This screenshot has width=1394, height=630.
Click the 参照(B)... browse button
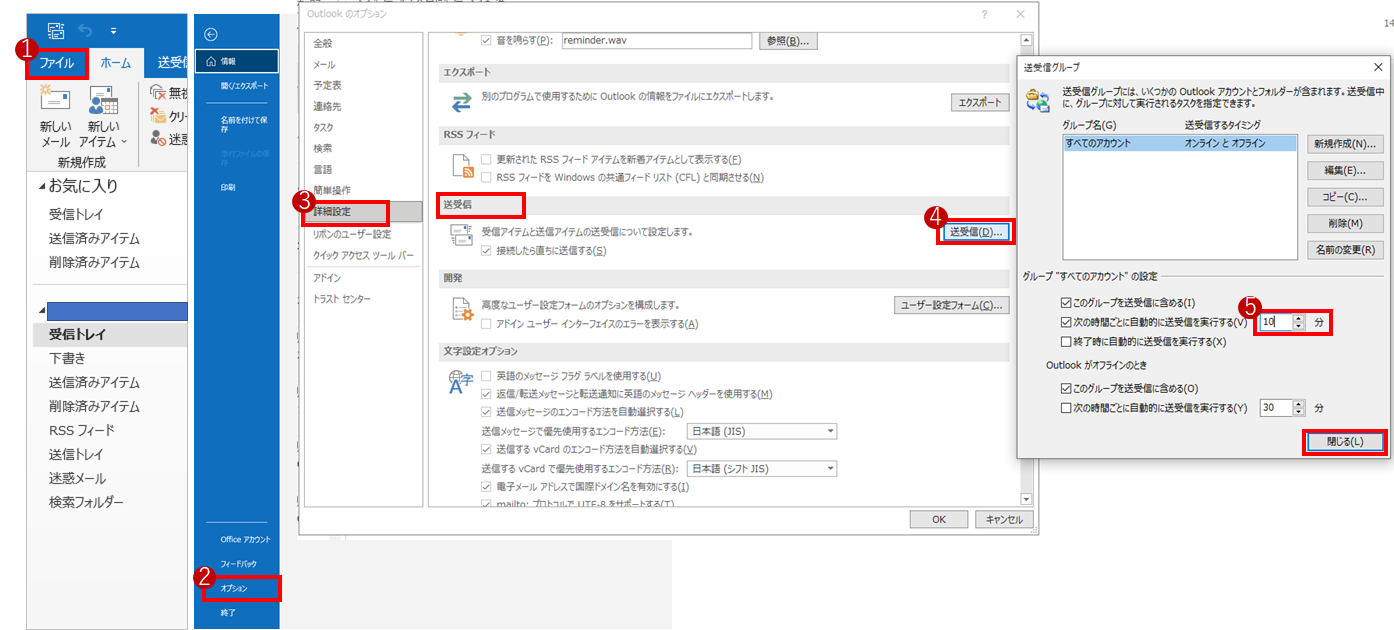coord(788,41)
